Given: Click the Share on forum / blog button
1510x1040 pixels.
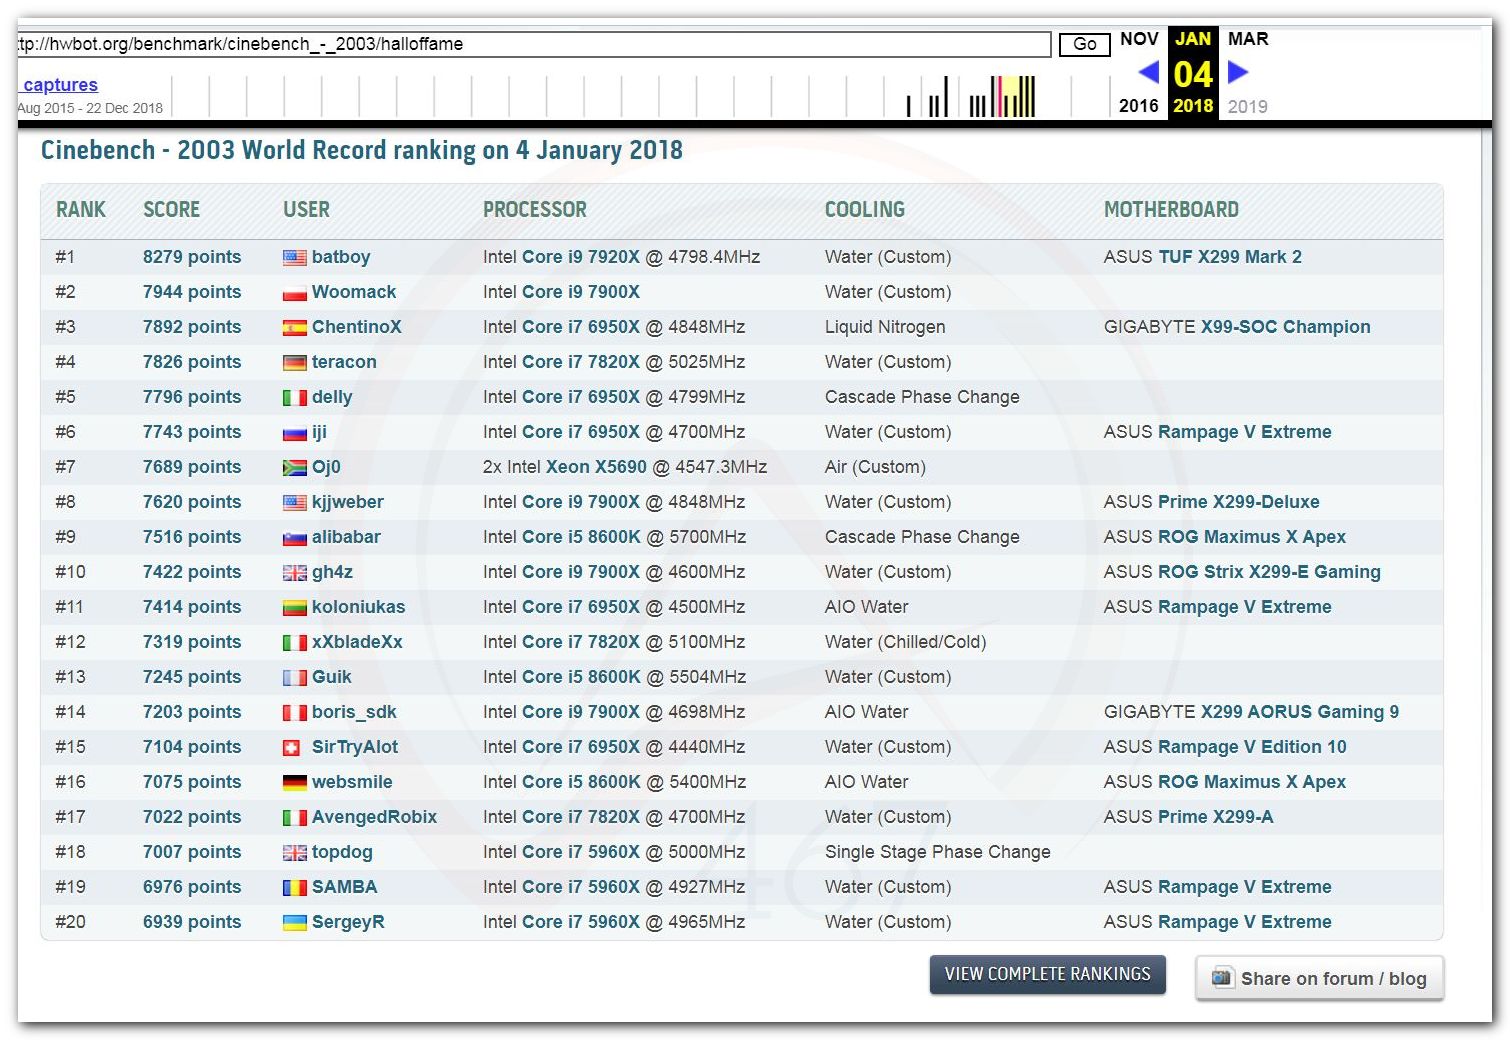Looking at the screenshot, I should coord(1319,979).
